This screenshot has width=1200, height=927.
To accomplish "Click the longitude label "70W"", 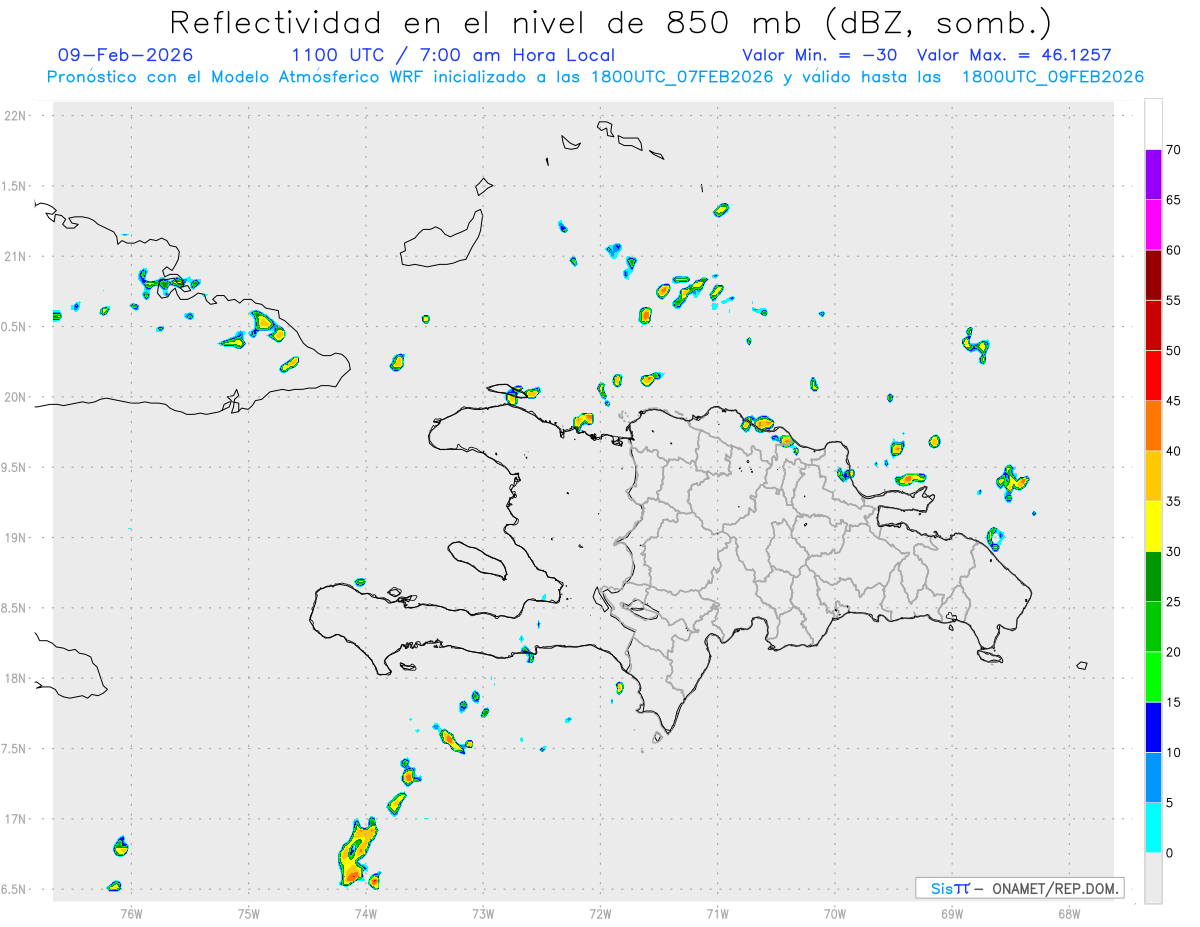I will coord(835,913).
